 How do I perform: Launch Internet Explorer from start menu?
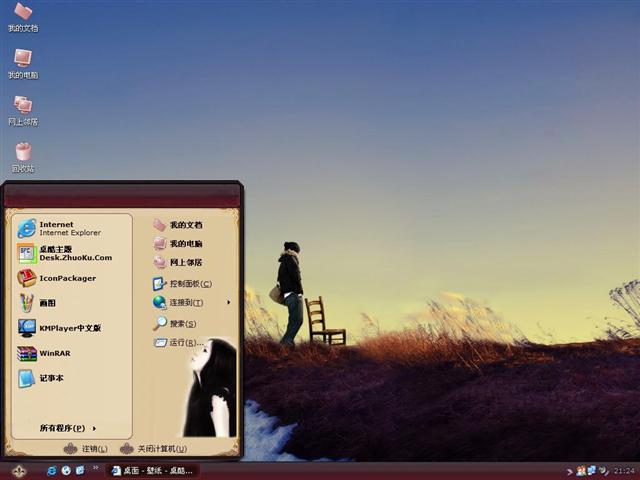59,229
